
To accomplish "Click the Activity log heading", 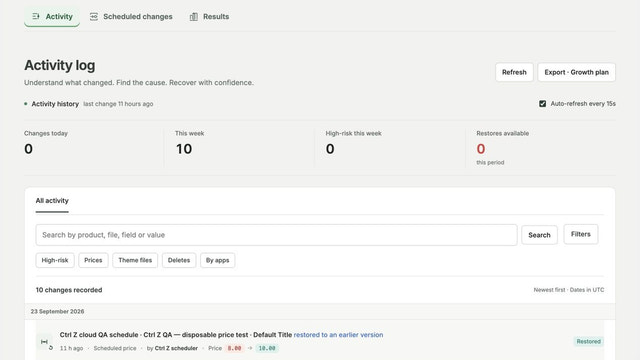I will (x=60, y=65).
